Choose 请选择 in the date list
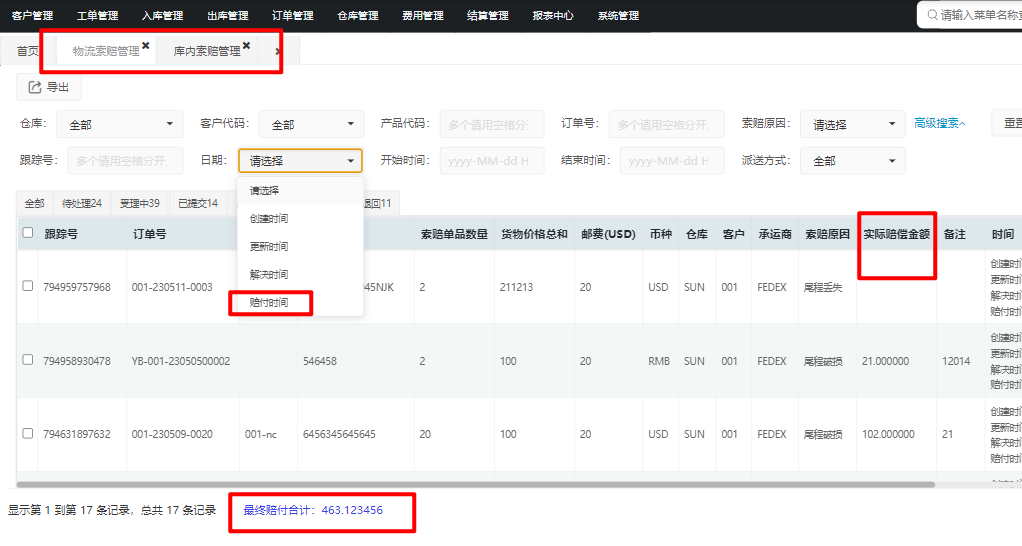 tap(300, 190)
